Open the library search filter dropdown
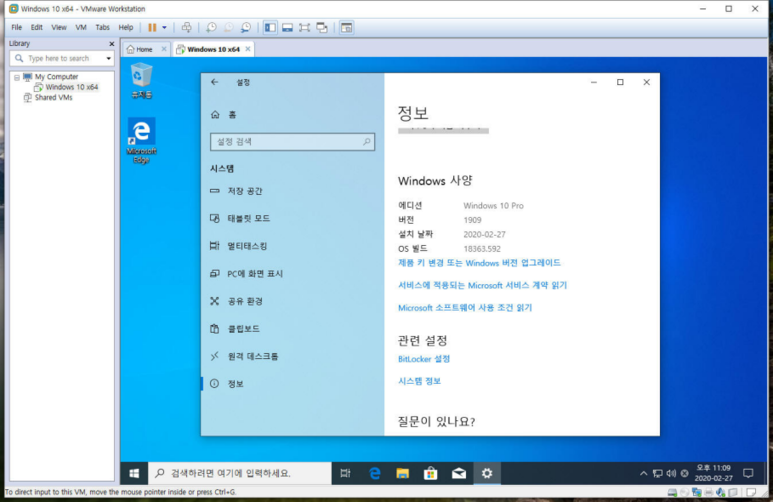 click(108, 58)
